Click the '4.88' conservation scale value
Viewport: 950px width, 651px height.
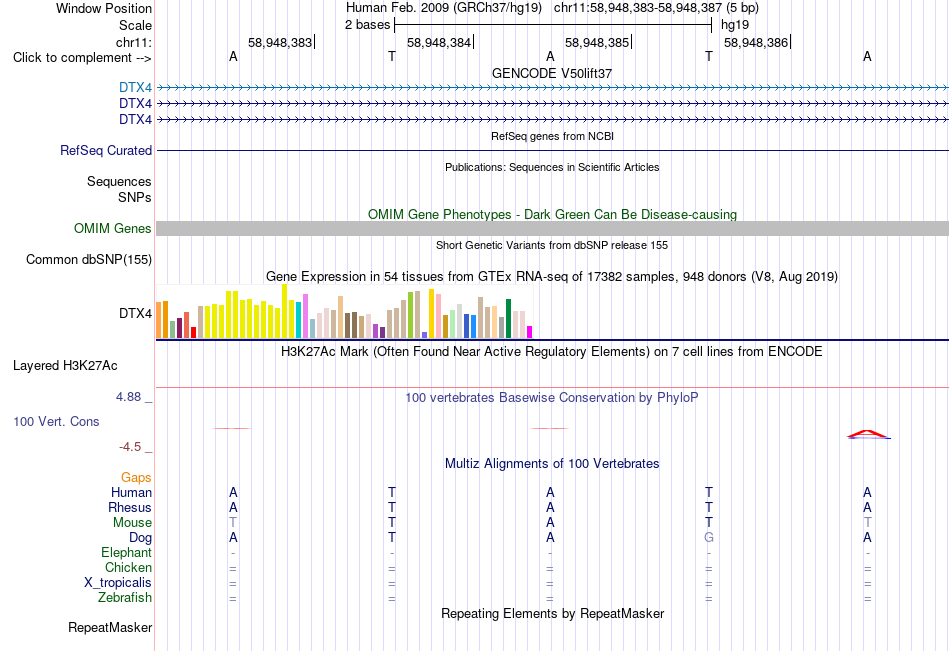point(128,397)
